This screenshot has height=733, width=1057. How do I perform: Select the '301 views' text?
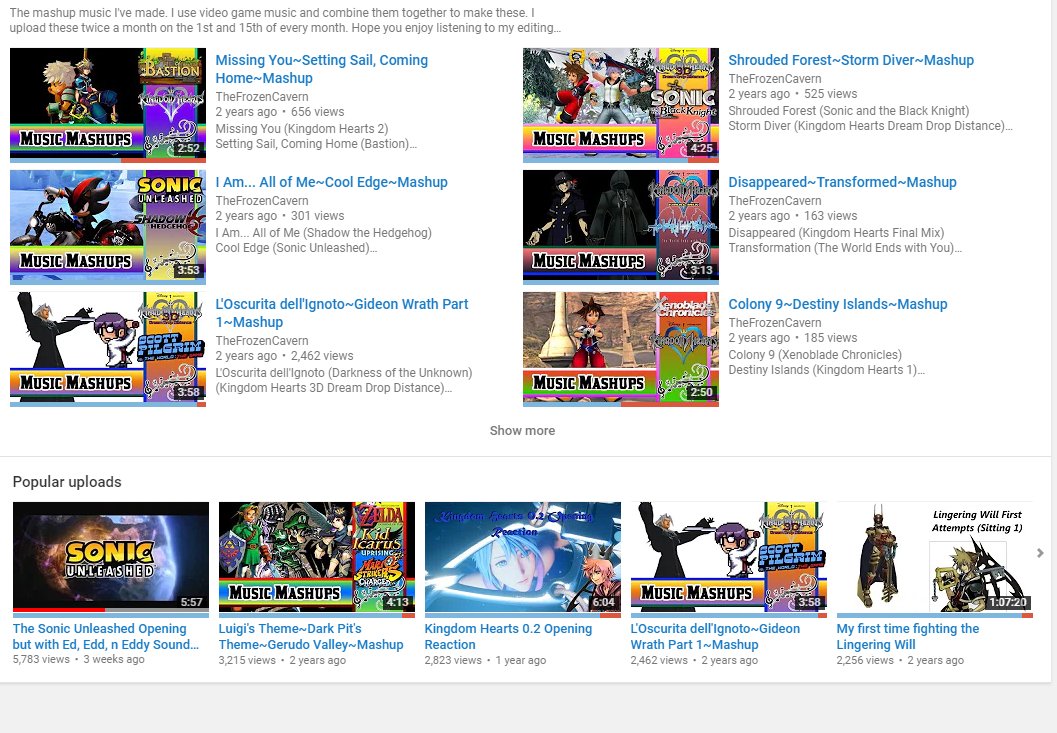pyautogui.click(x=318, y=216)
